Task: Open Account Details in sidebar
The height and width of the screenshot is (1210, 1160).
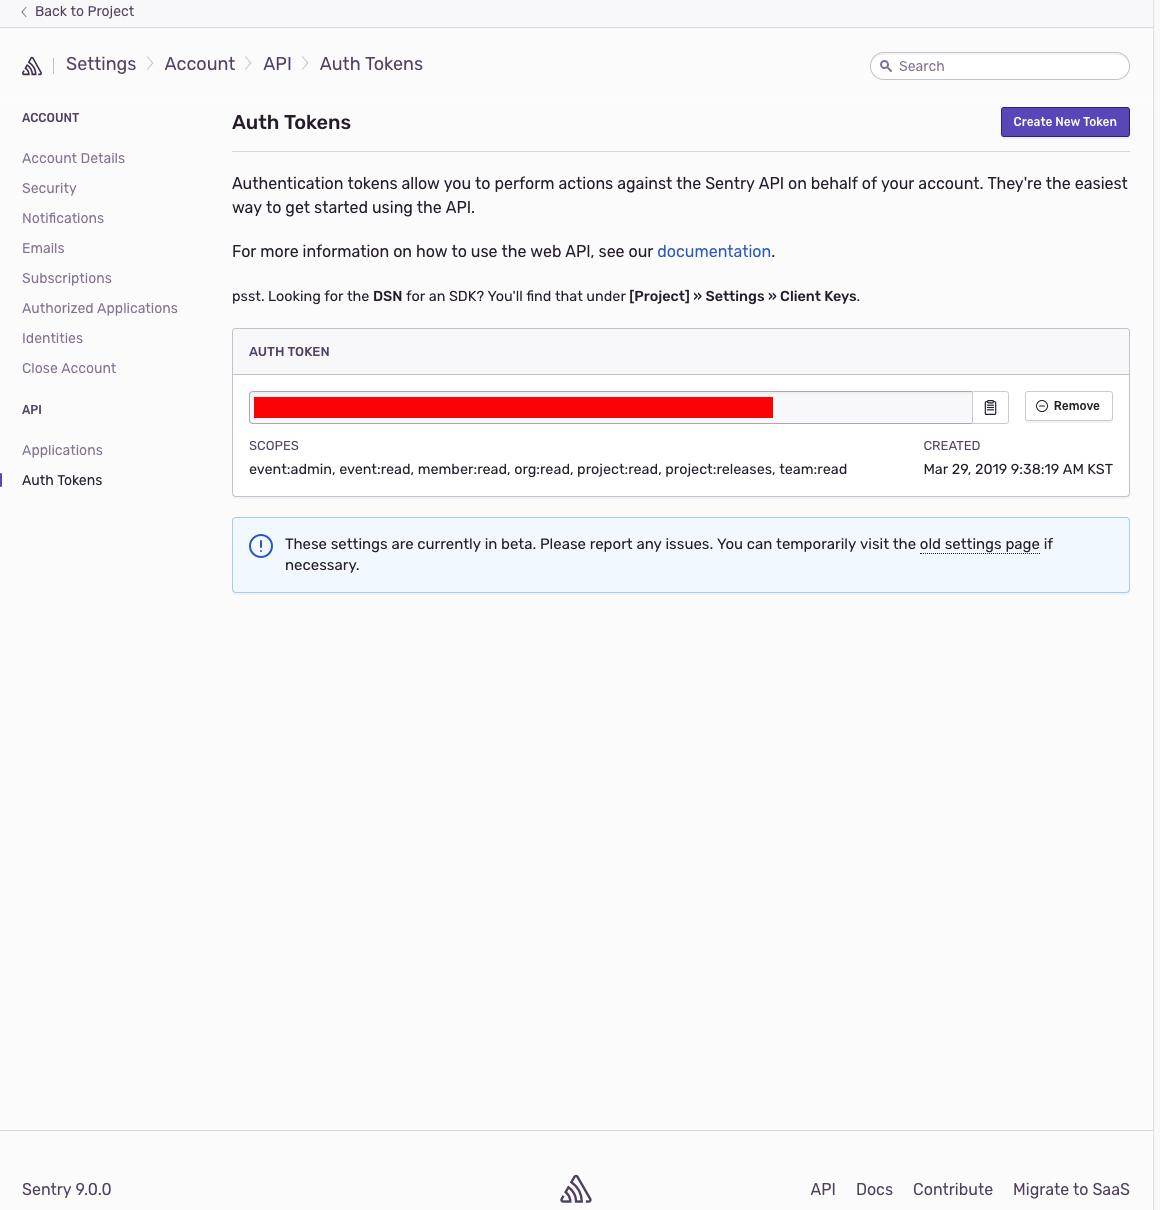Action: coord(74,158)
